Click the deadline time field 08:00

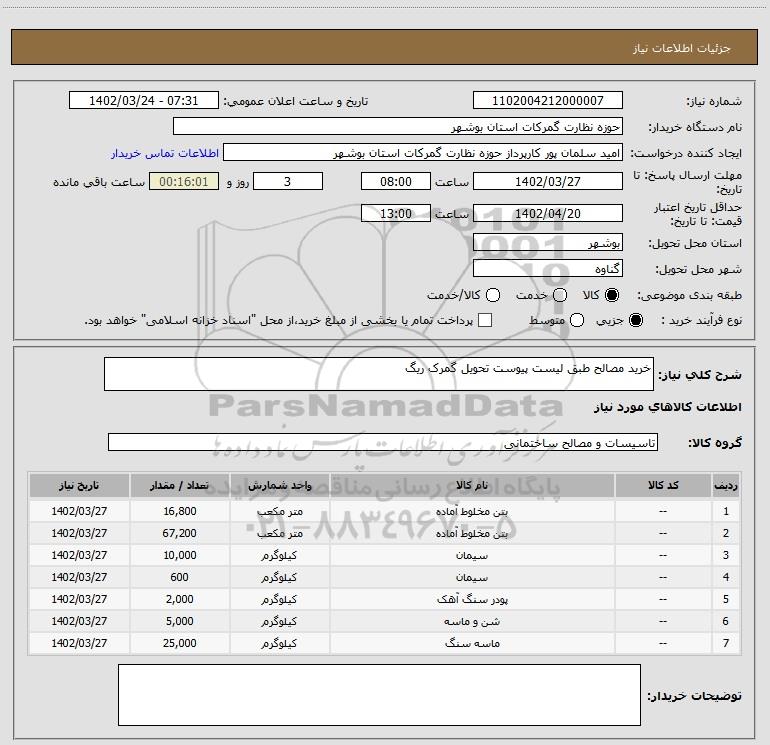pyautogui.click(x=396, y=181)
